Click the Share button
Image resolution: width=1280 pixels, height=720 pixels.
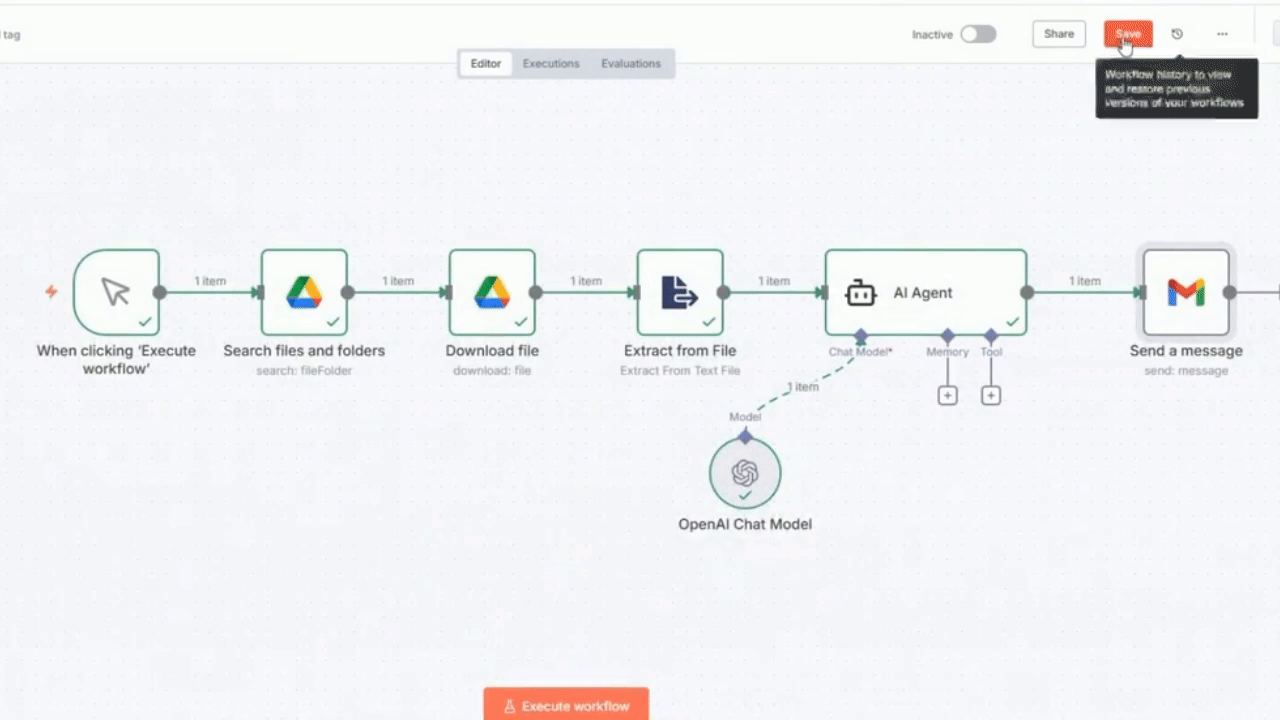click(x=1059, y=34)
